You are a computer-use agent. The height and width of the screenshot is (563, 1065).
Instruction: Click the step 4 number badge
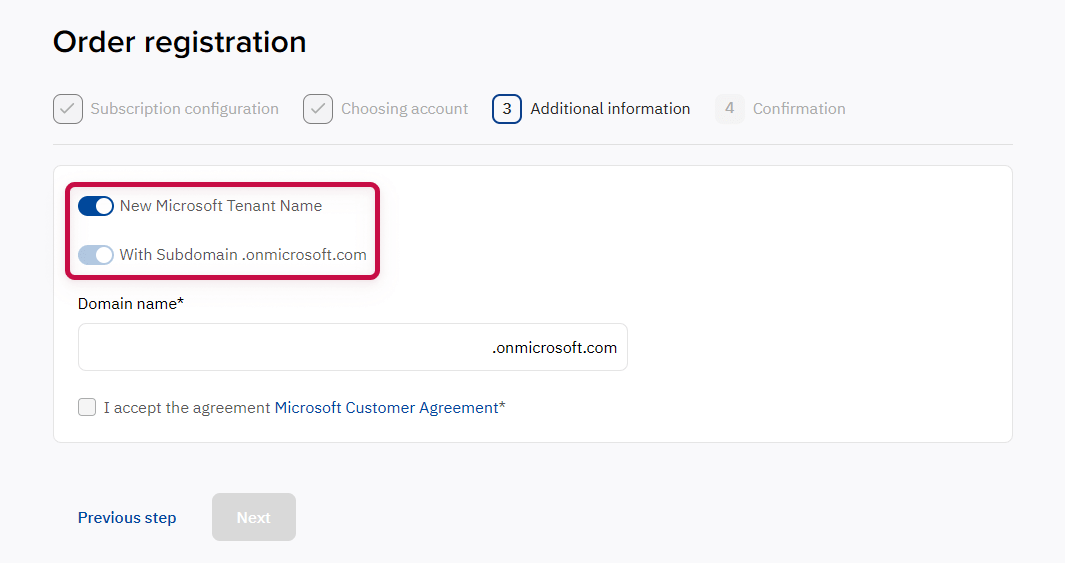pos(729,109)
